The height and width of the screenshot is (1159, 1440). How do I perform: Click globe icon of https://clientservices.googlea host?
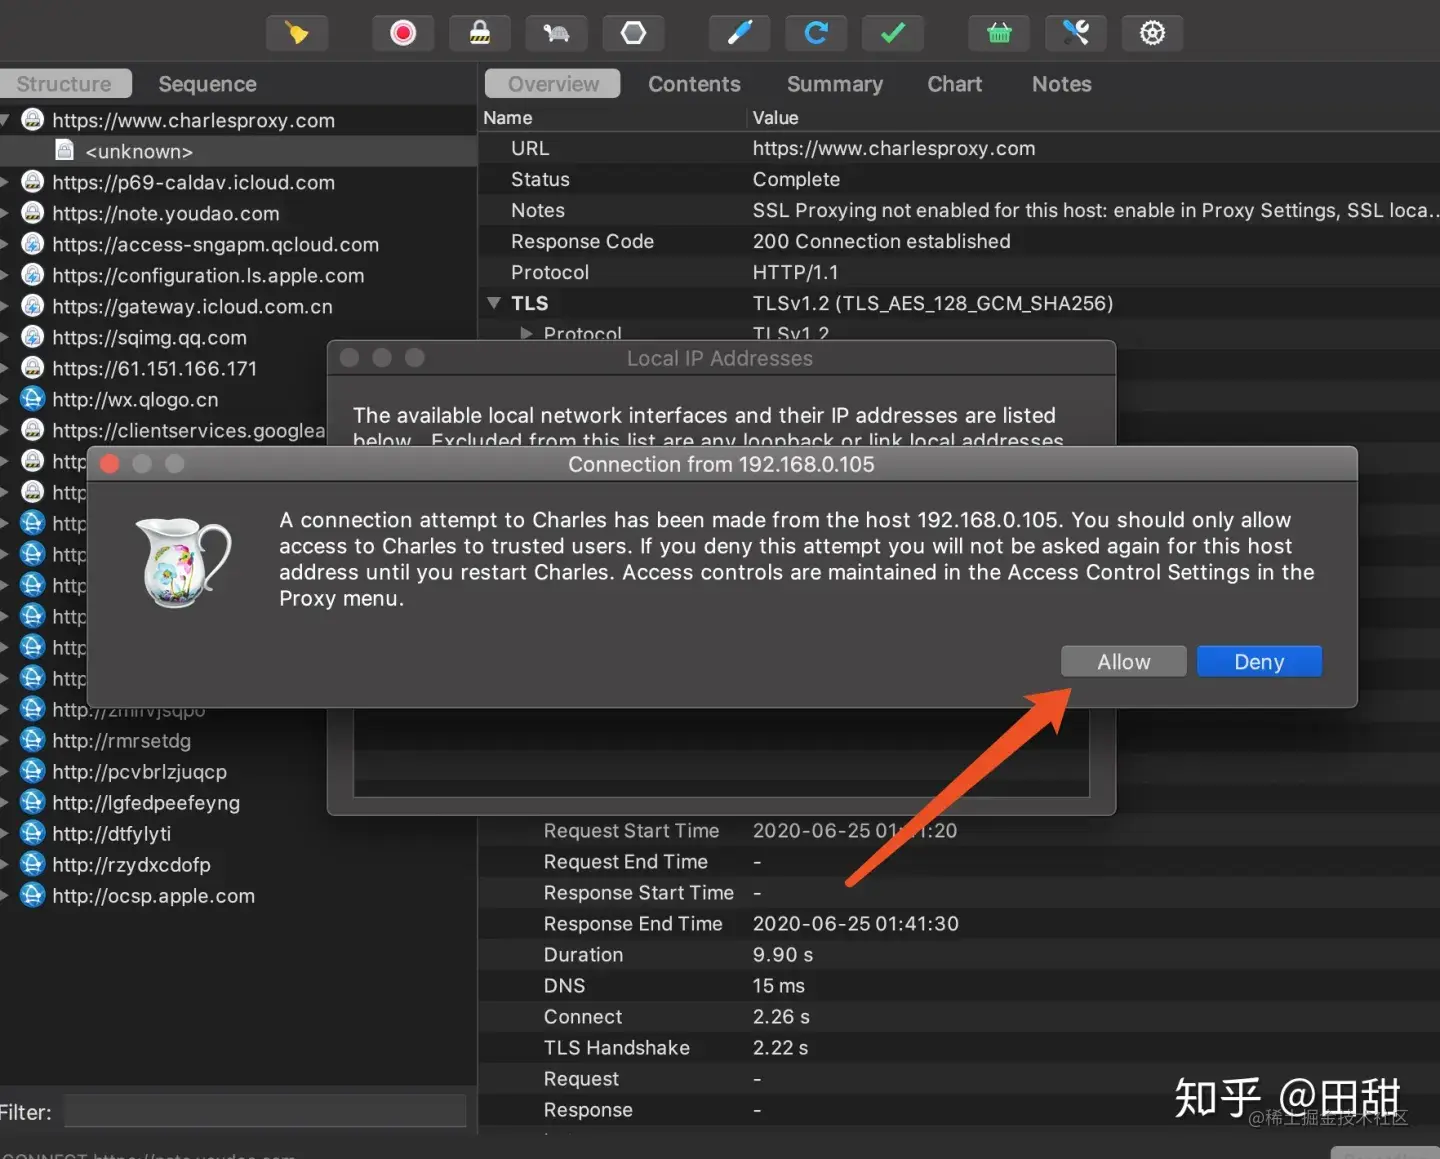[x=33, y=430]
